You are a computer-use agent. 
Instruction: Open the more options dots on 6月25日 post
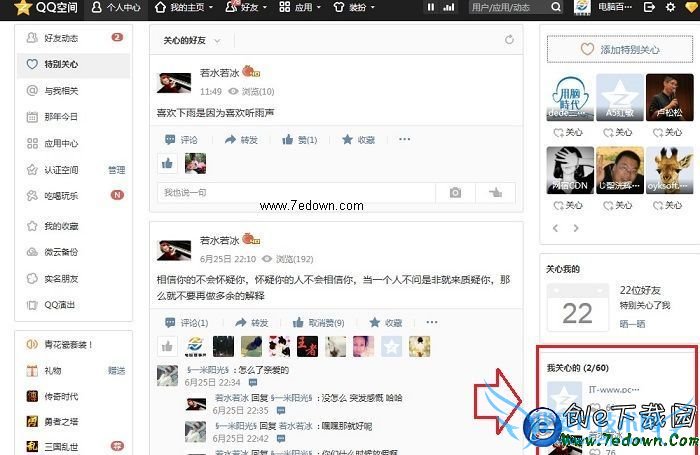click(x=432, y=322)
